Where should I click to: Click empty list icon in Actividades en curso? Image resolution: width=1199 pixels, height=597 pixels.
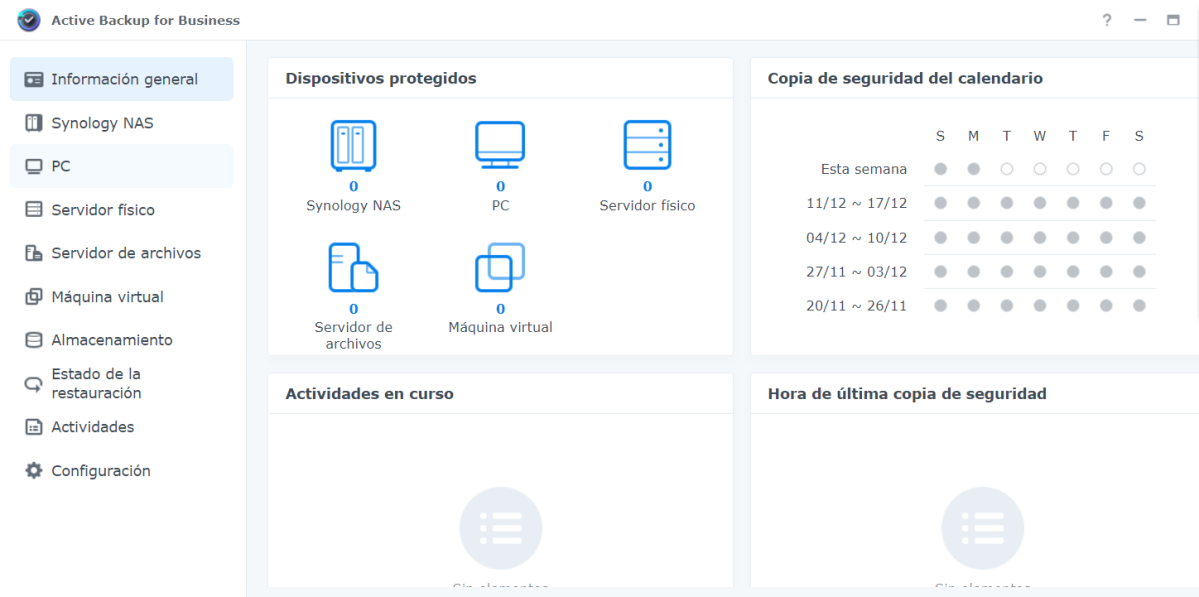(x=501, y=527)
